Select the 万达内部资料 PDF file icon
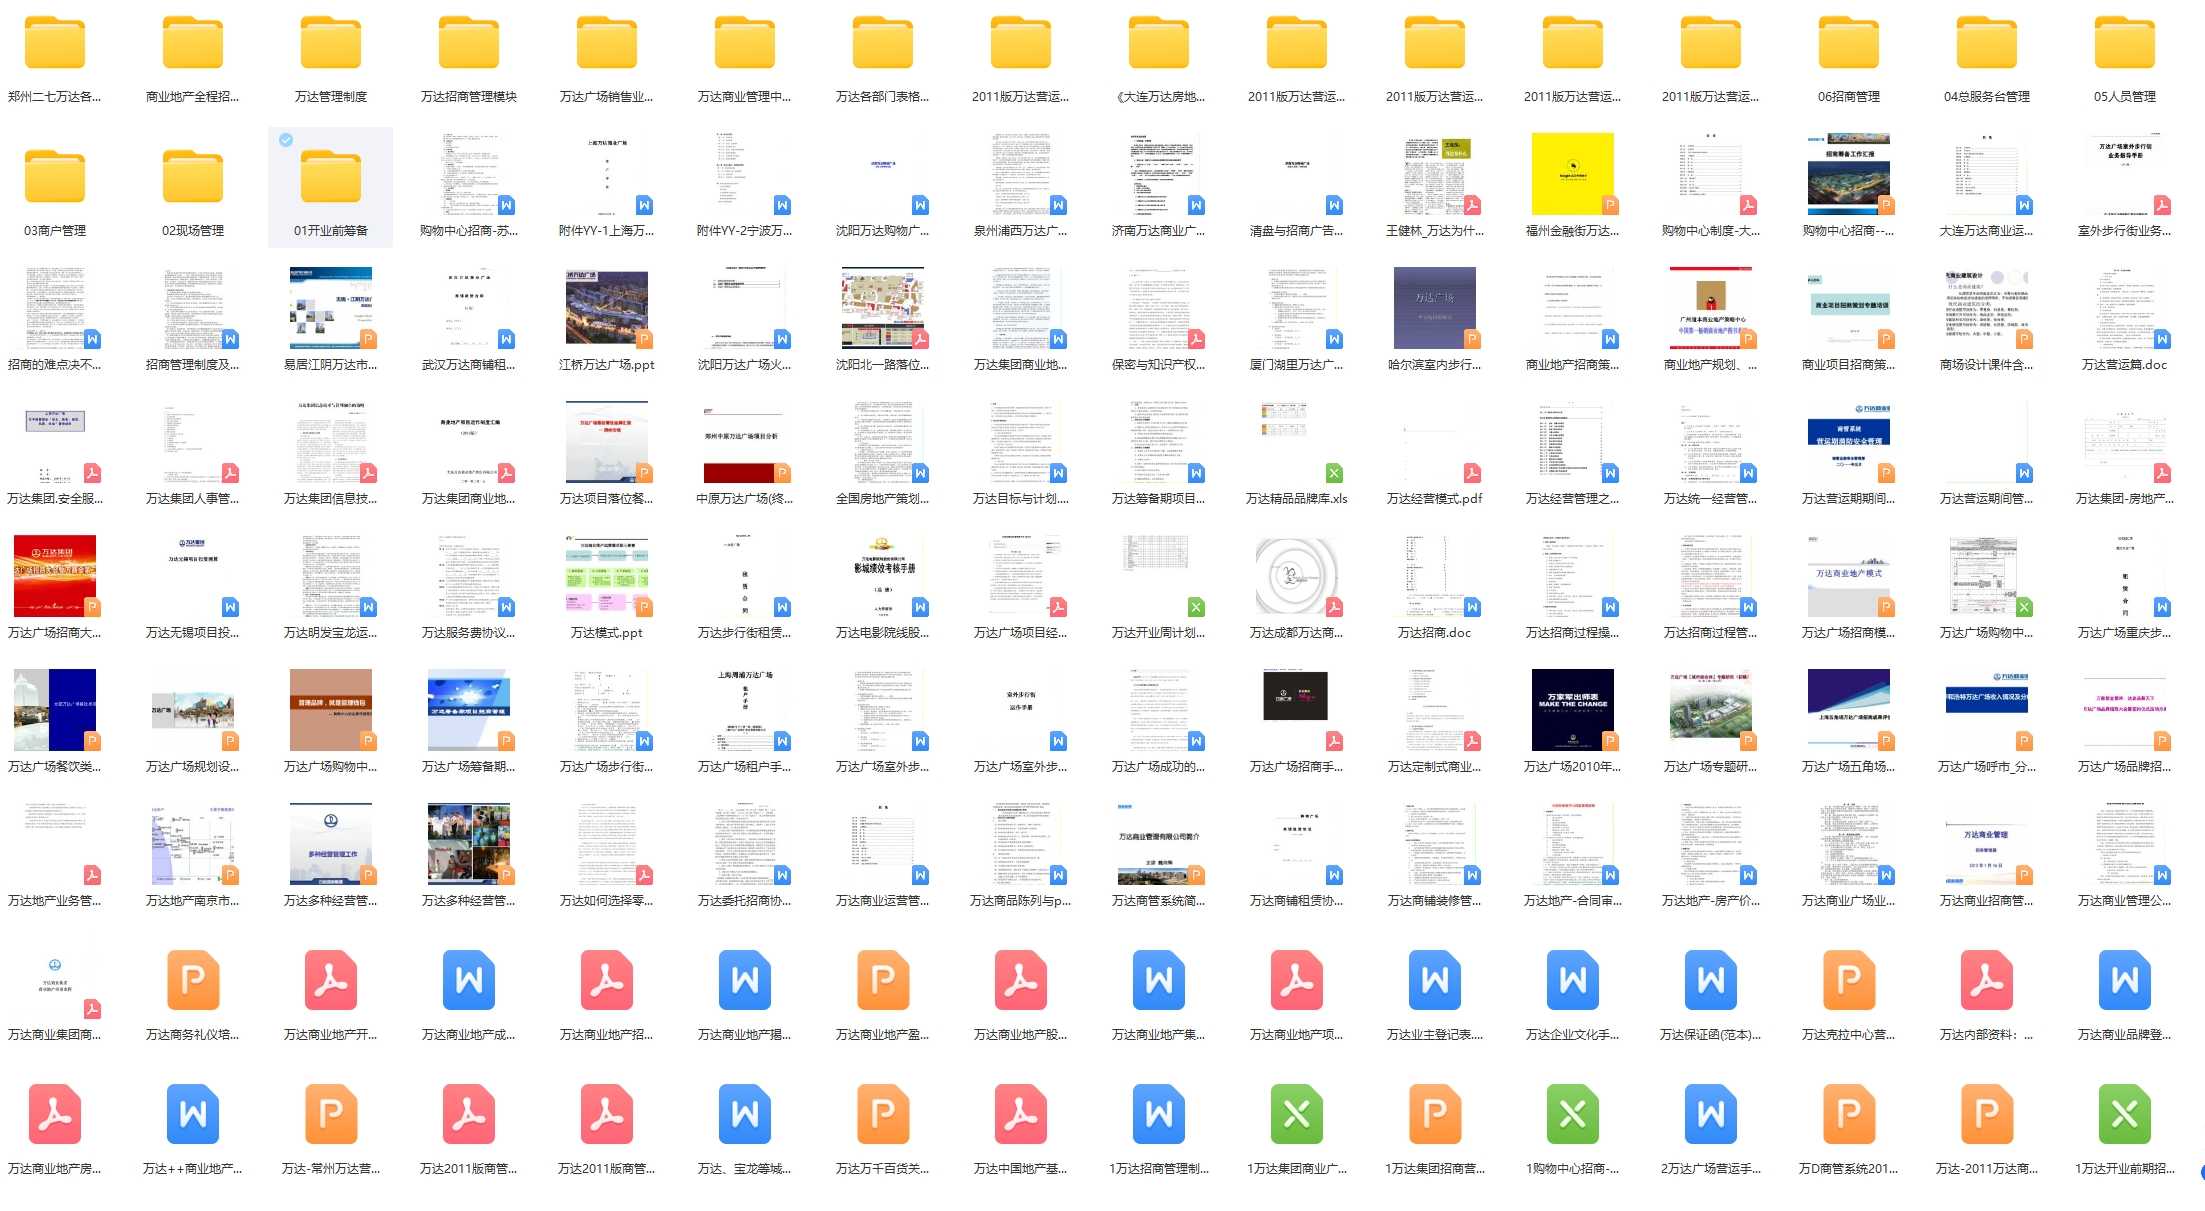2205x1211 pixels. point(1987,981)
